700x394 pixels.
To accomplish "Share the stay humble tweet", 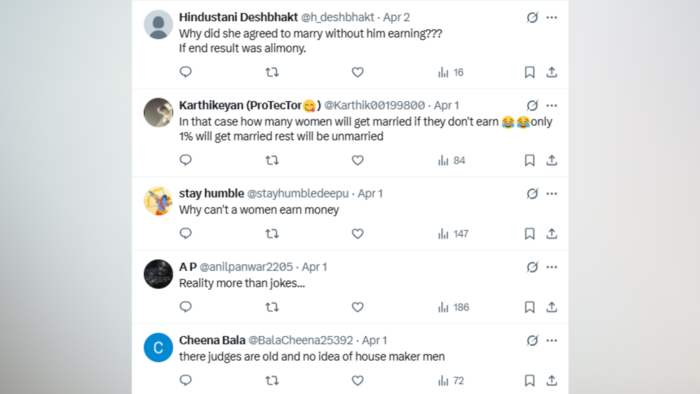I will [x=552, y=234].
